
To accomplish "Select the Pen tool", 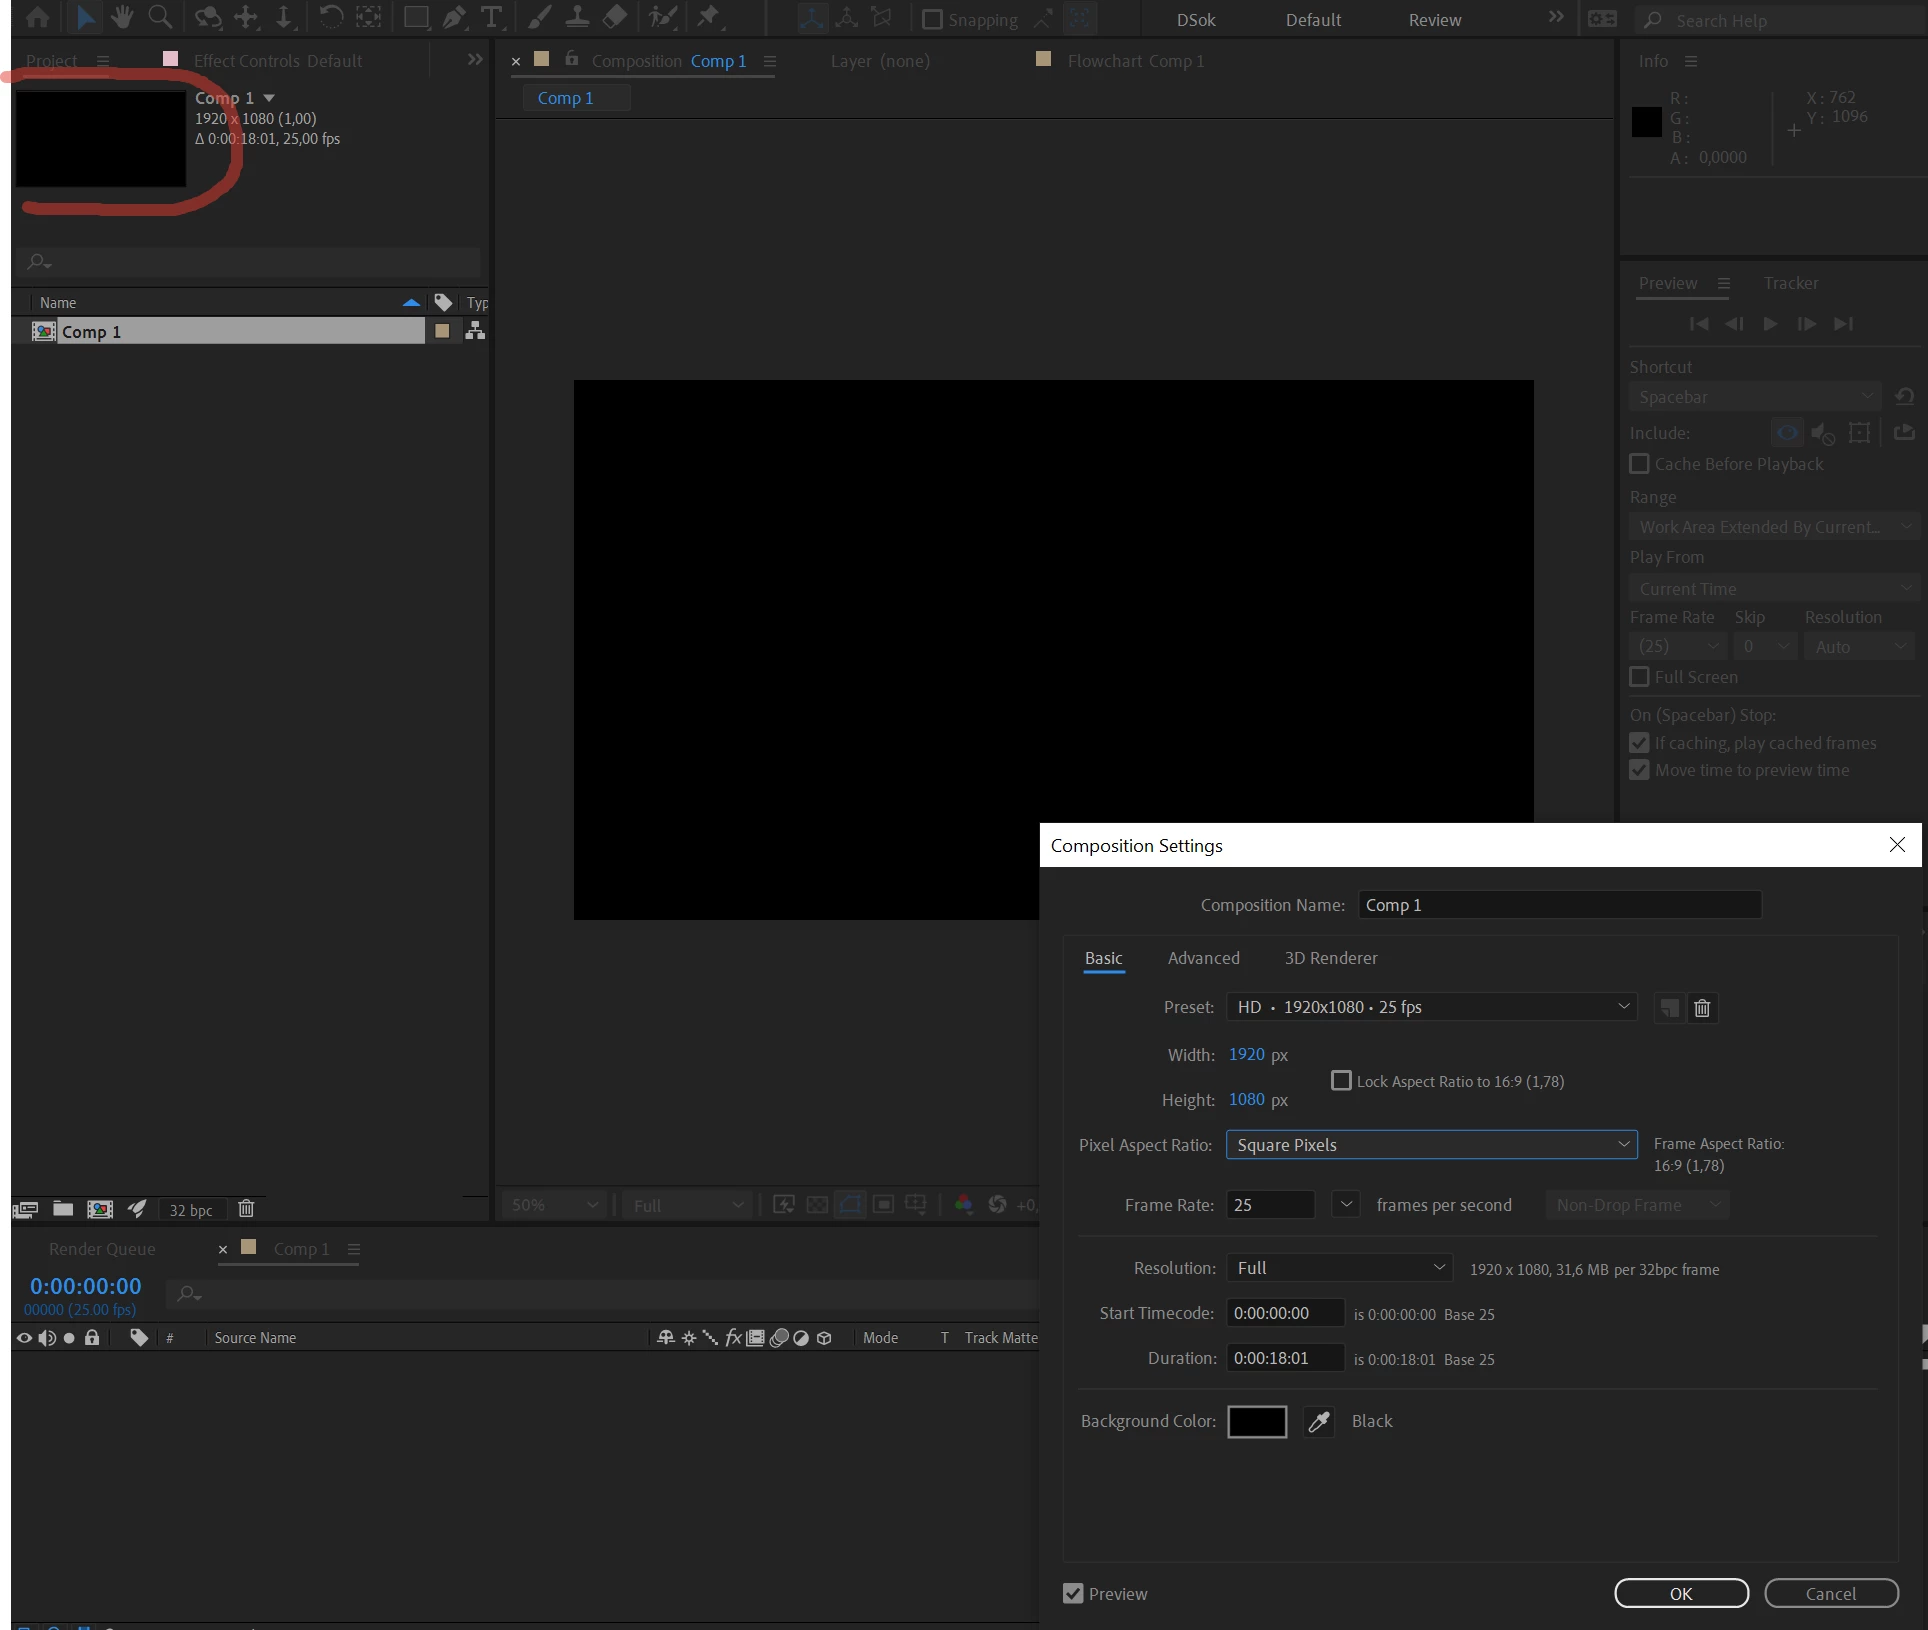I will 453,17.
